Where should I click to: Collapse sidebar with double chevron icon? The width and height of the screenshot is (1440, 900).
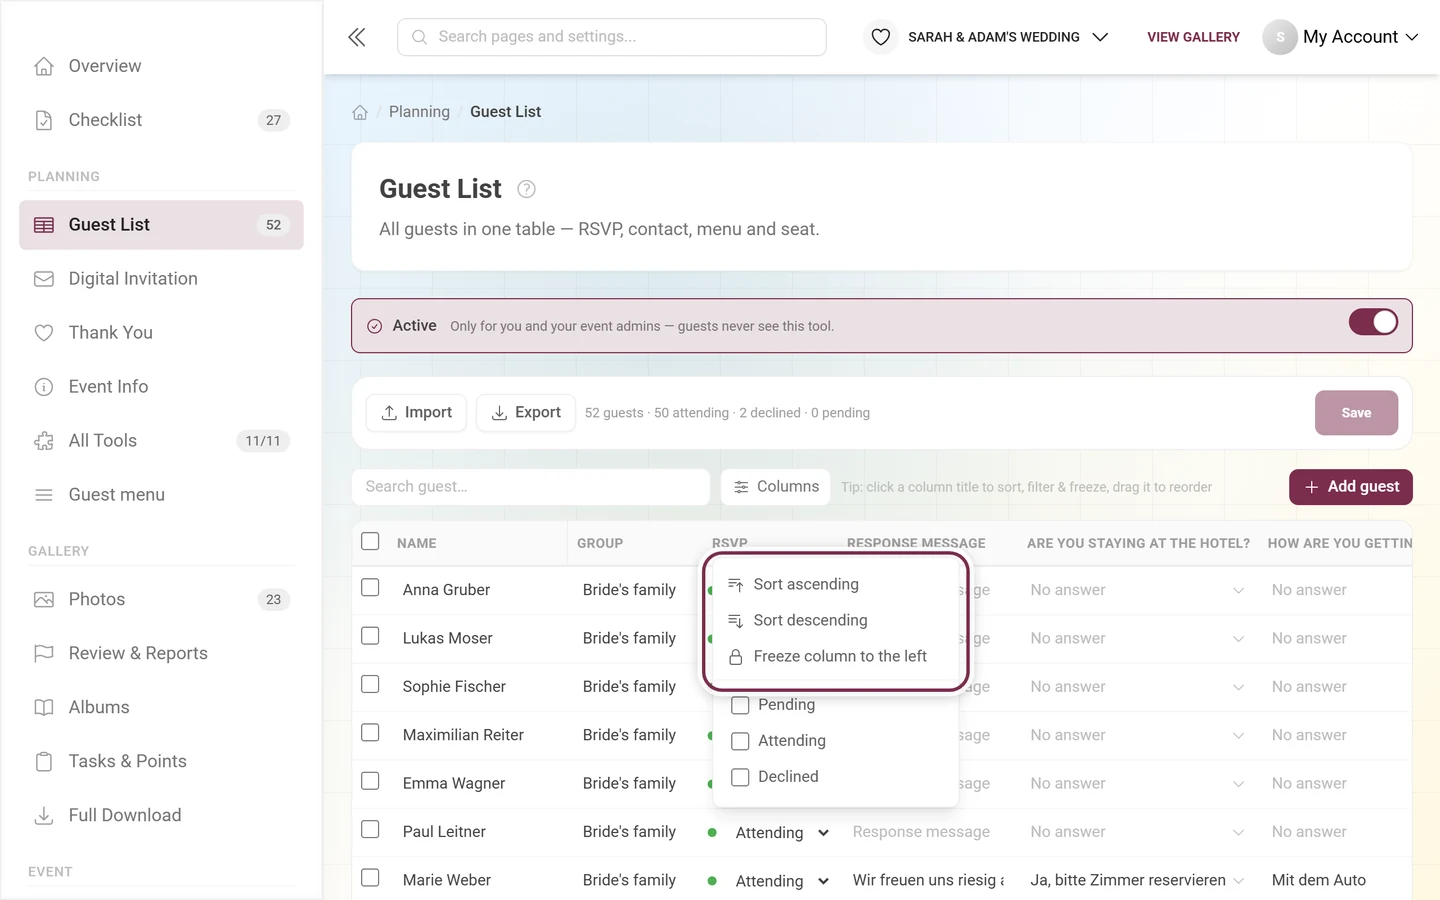(x=357, y=37)
